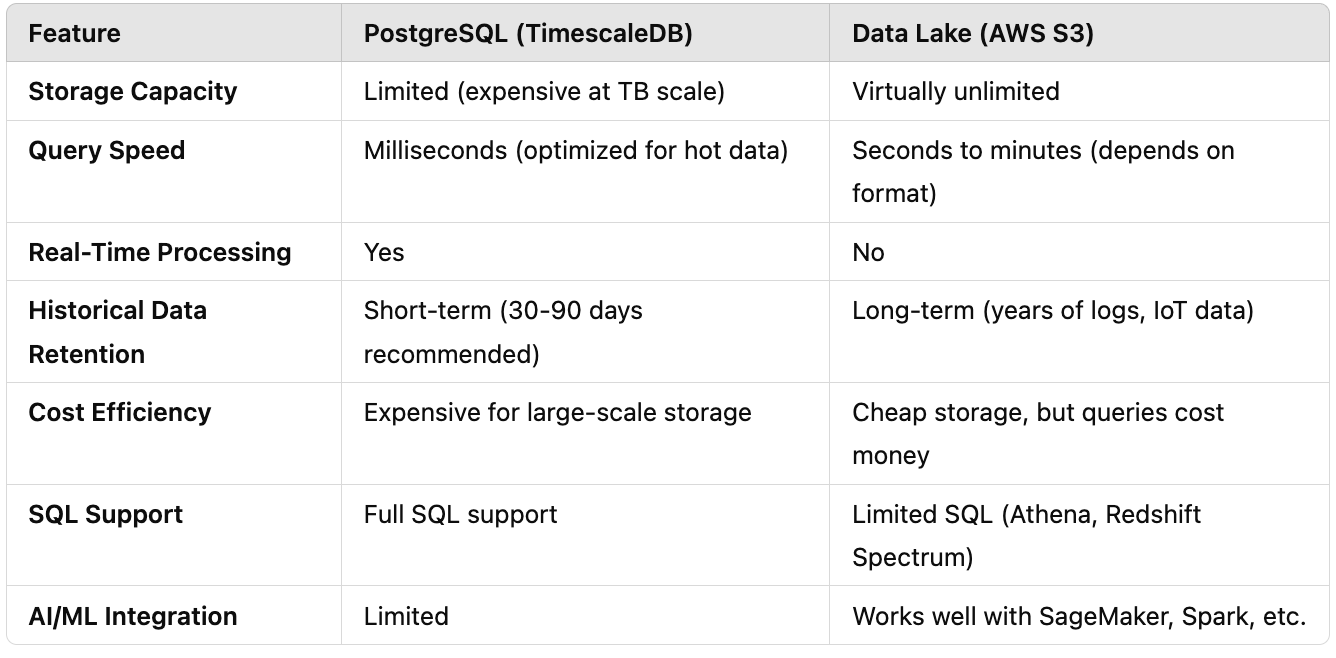The height and width of the screenshot is (658, 1336).
Task: Select the "Real-Time Processing" row label
Action: (160, 252)
